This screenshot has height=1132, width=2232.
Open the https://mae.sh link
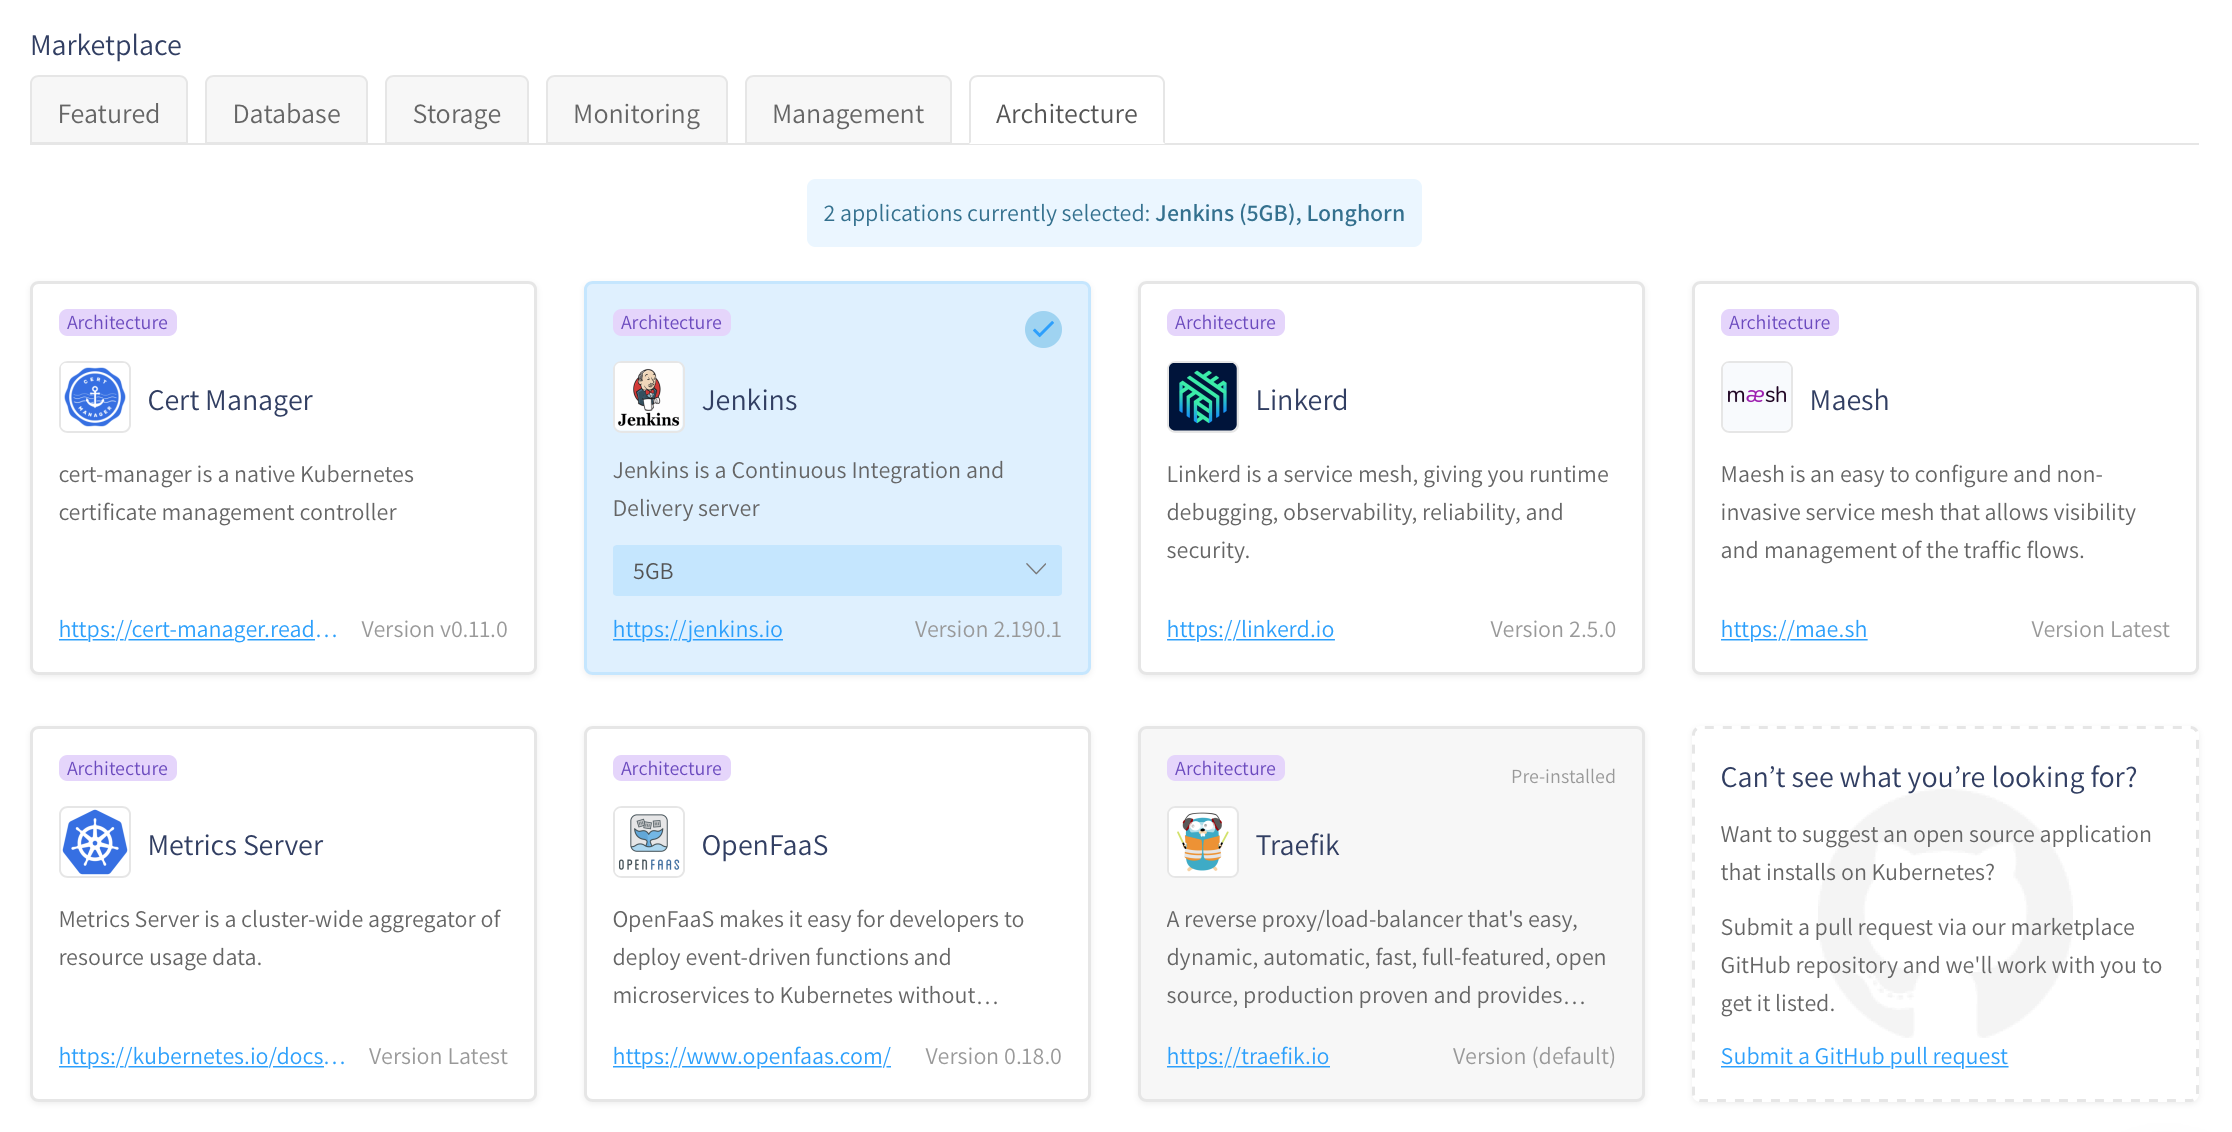coord(1794,629)
